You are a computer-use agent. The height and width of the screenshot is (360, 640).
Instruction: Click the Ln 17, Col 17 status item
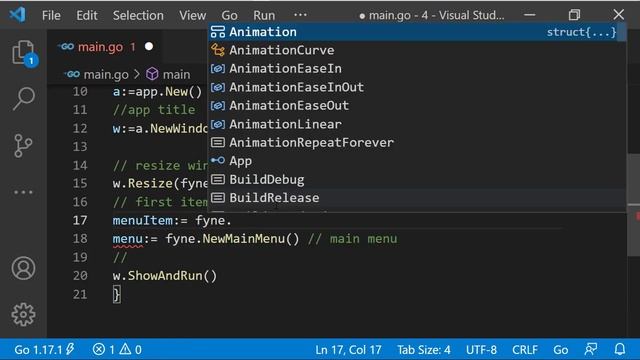tap(348, 350)
